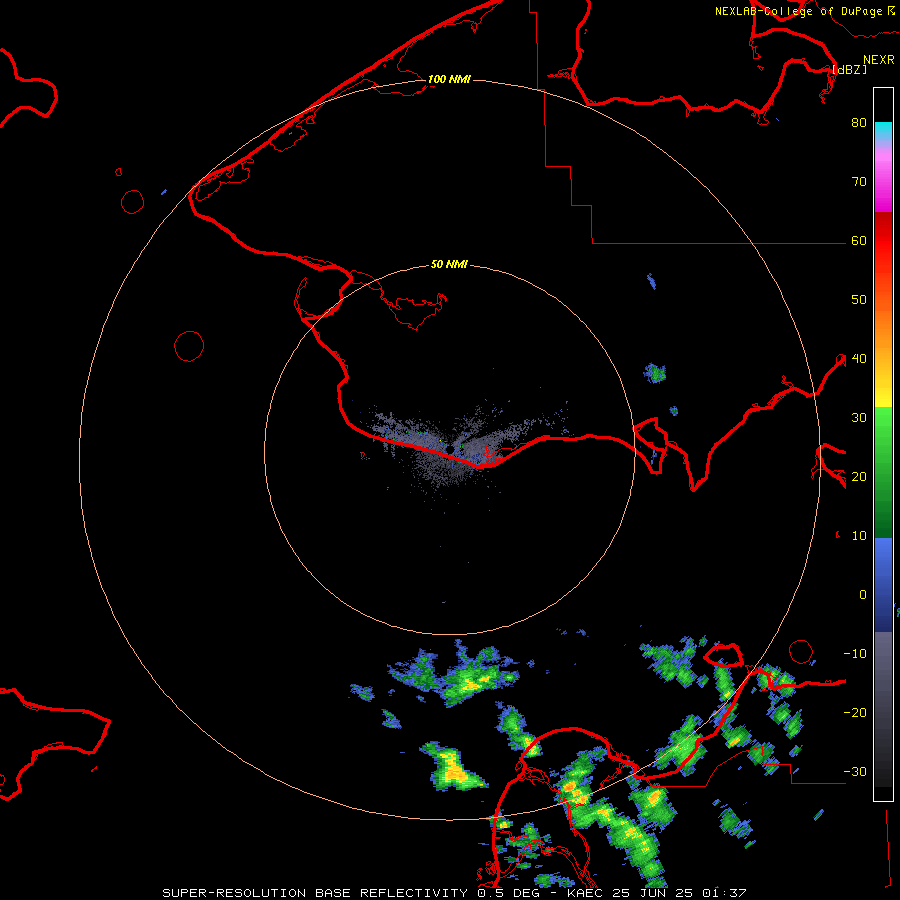
Task: Click the -20 value on the dBZ scale
Action: point(855,713)
